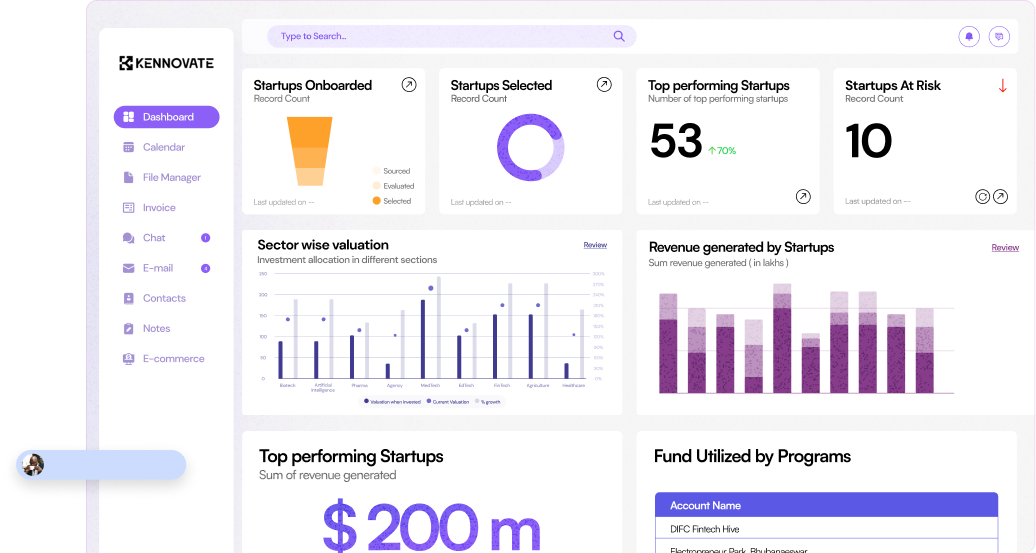Screen dimensions: 1036x553
Task: Select E-commerce in the sidebar
Action: [173, 359]
